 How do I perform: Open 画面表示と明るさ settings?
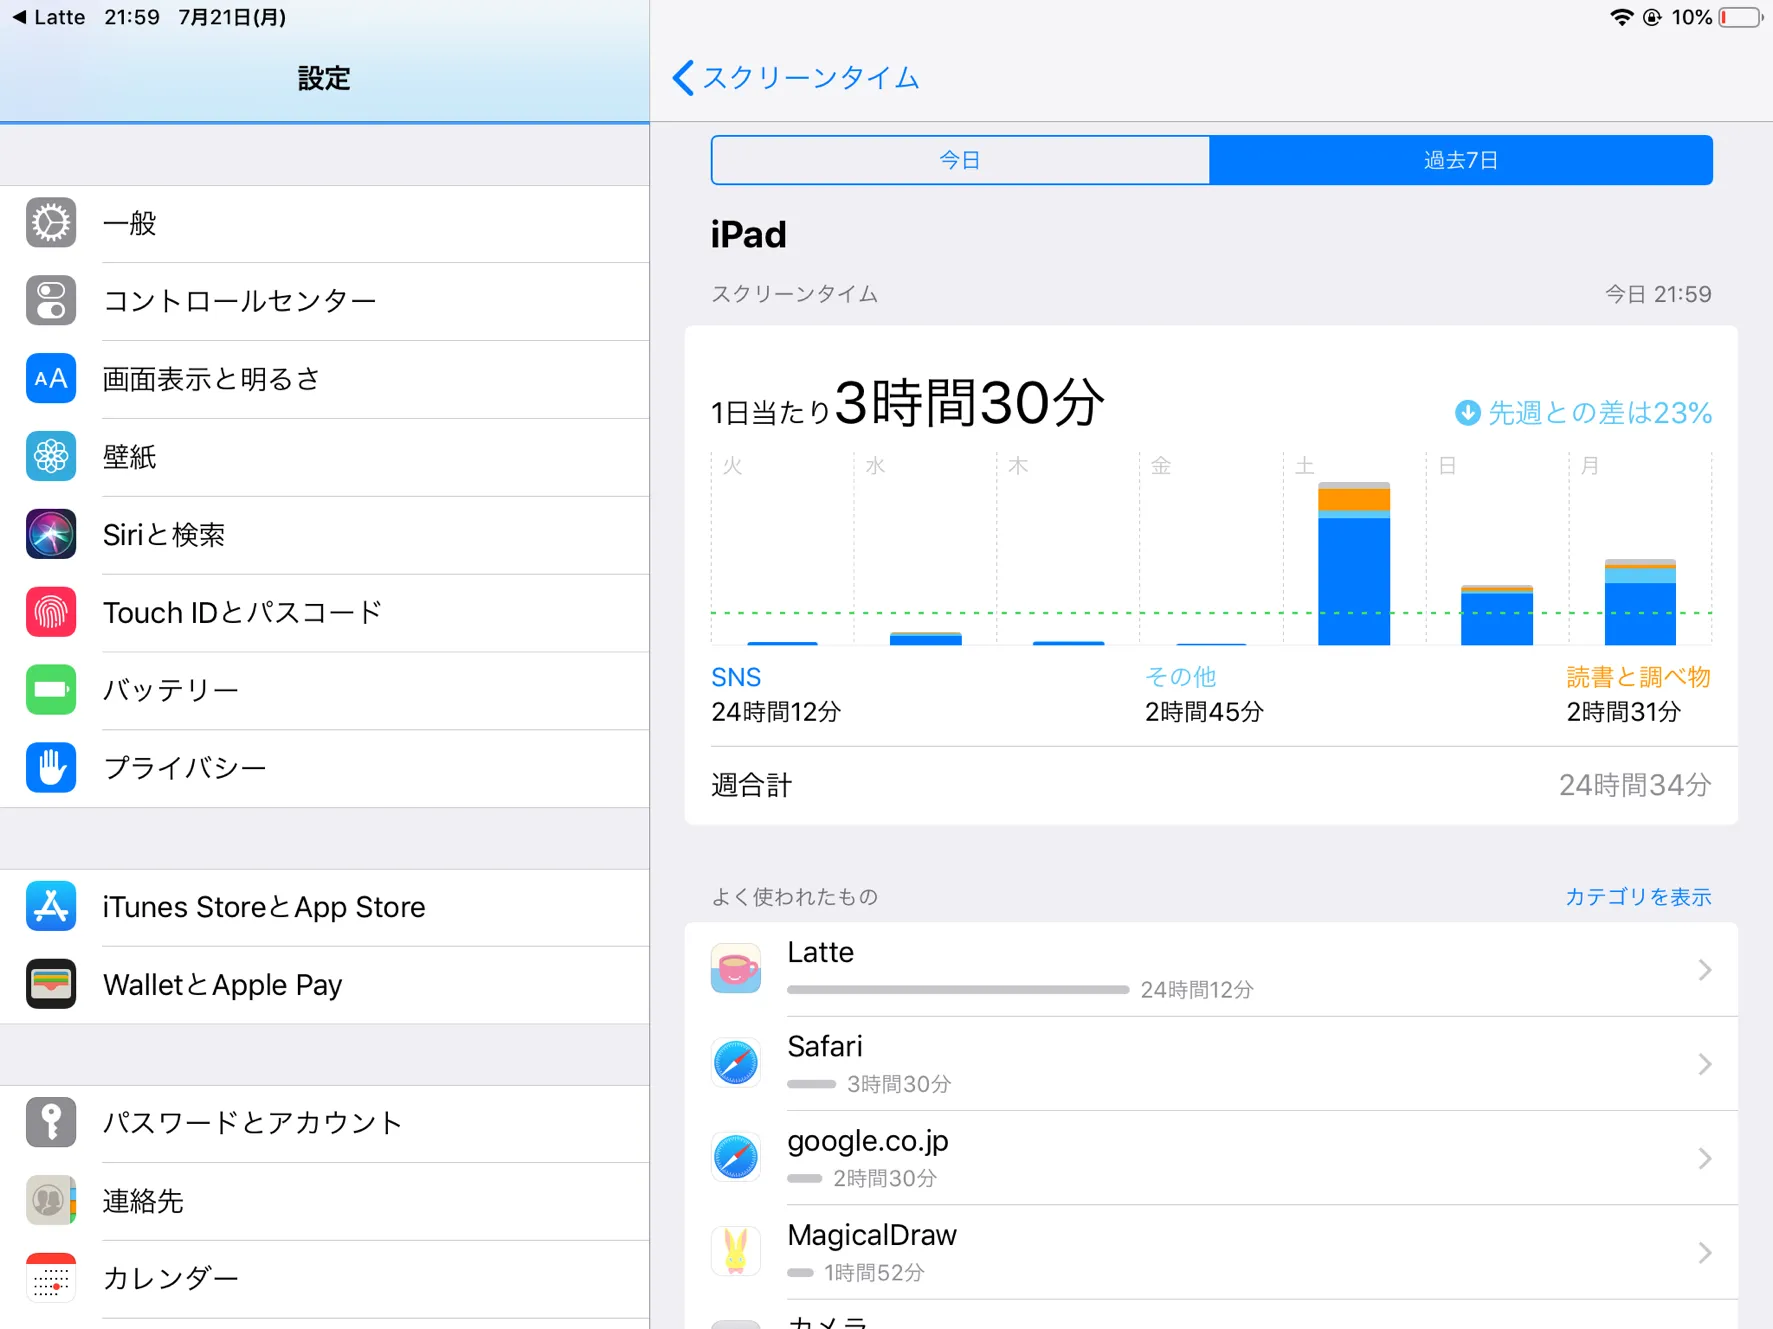pyautogui.click(x=324, y=380)
